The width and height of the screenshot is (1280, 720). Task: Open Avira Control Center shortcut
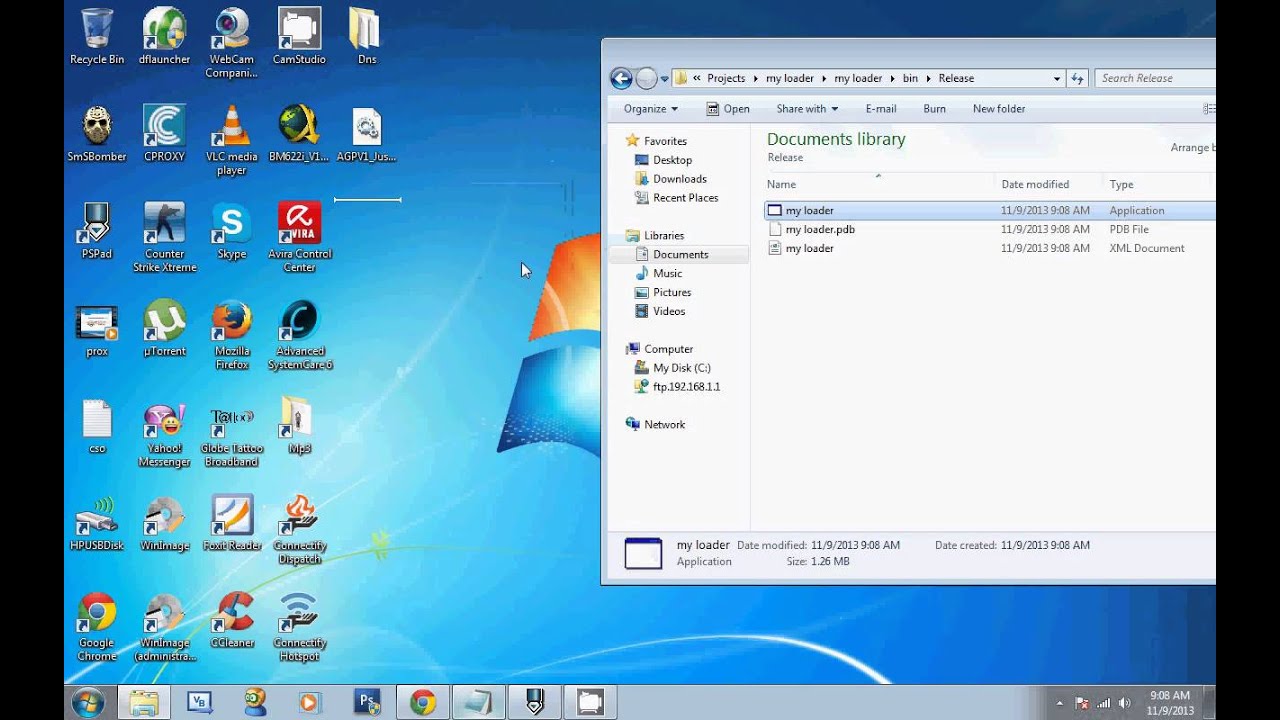pos(299,237)
